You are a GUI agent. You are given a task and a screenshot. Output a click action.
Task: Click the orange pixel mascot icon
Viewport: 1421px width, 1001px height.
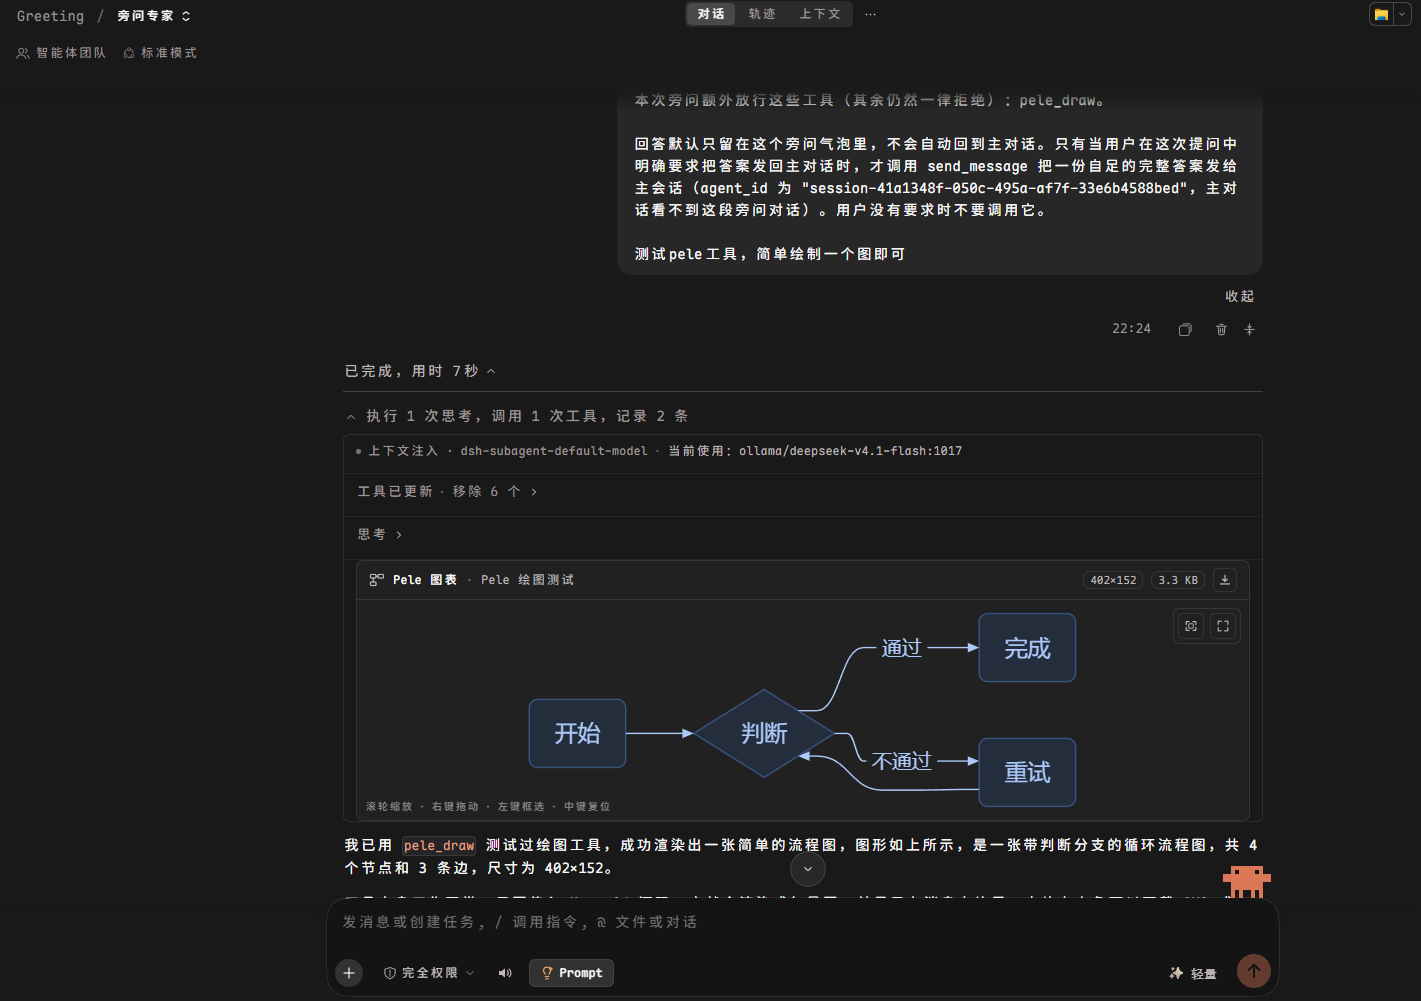[1246, 881]
